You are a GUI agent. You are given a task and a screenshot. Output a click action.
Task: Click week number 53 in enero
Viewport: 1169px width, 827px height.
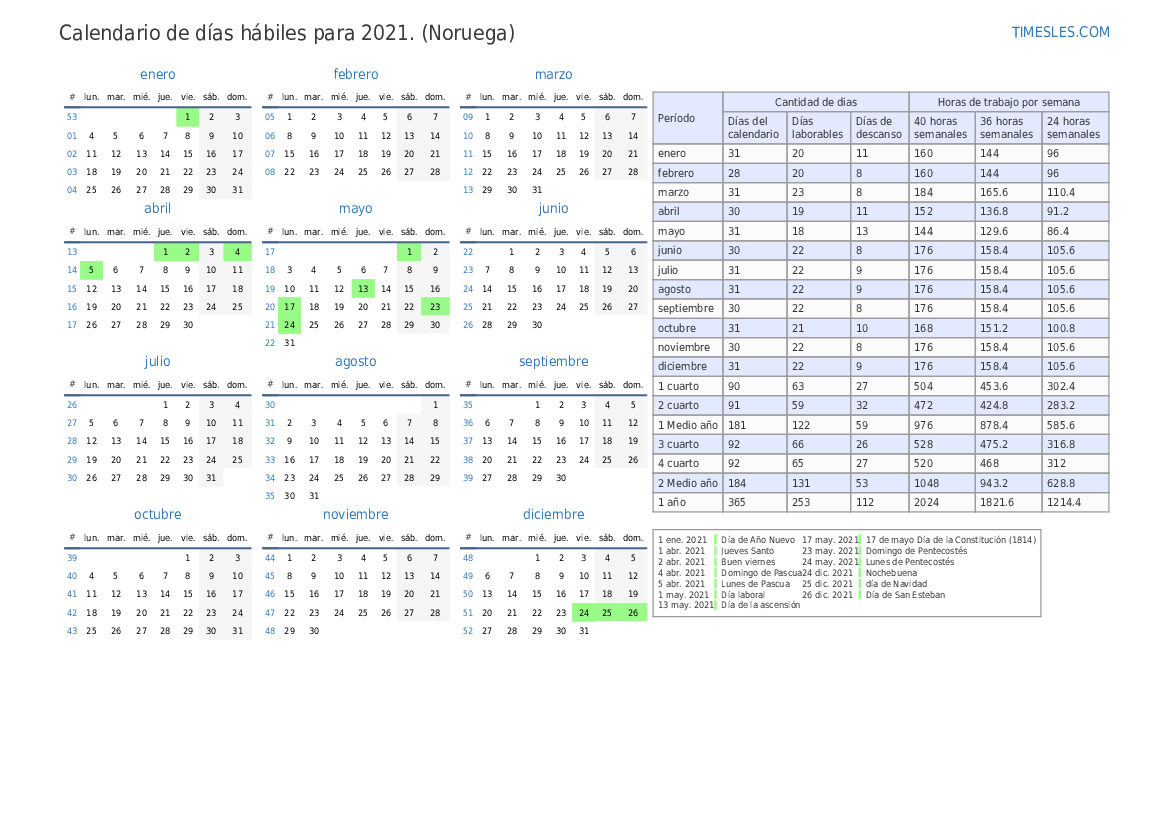pyautogui.click(x=72, y=117)
